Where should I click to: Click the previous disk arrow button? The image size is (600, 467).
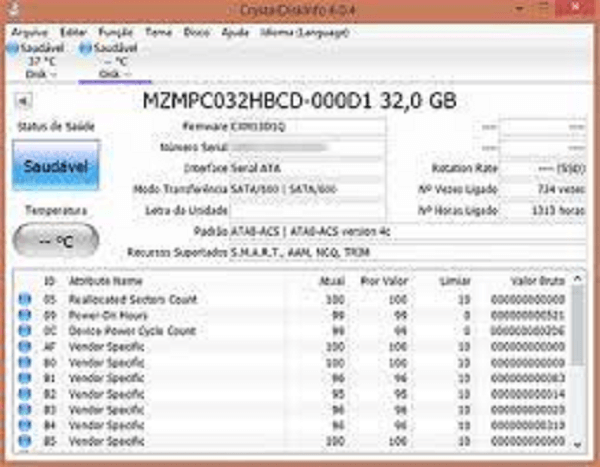tap(23, 101)
